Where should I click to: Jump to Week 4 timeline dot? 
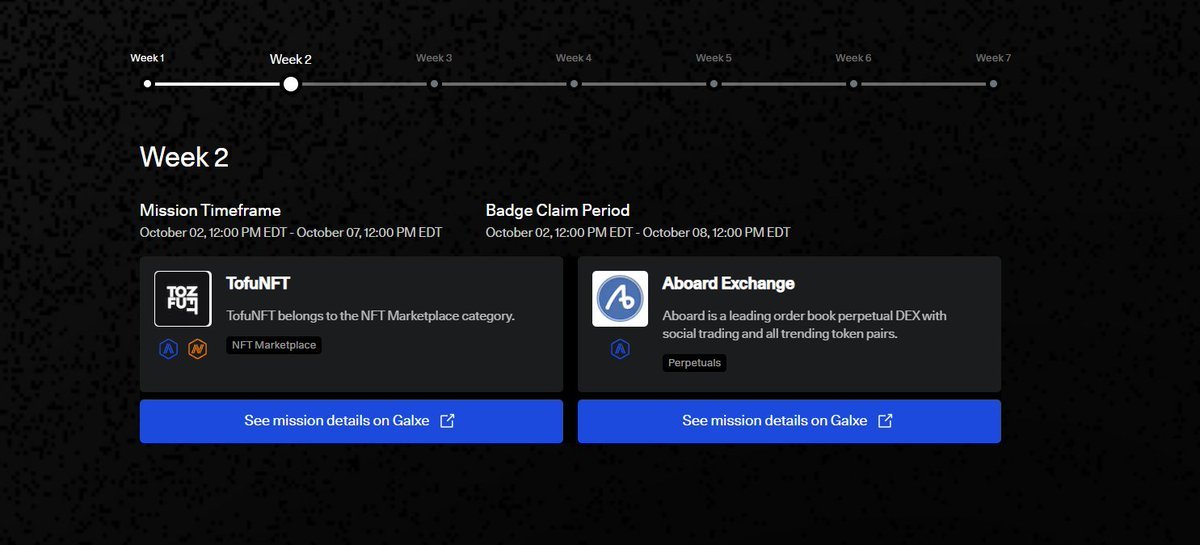coord(574,84)
